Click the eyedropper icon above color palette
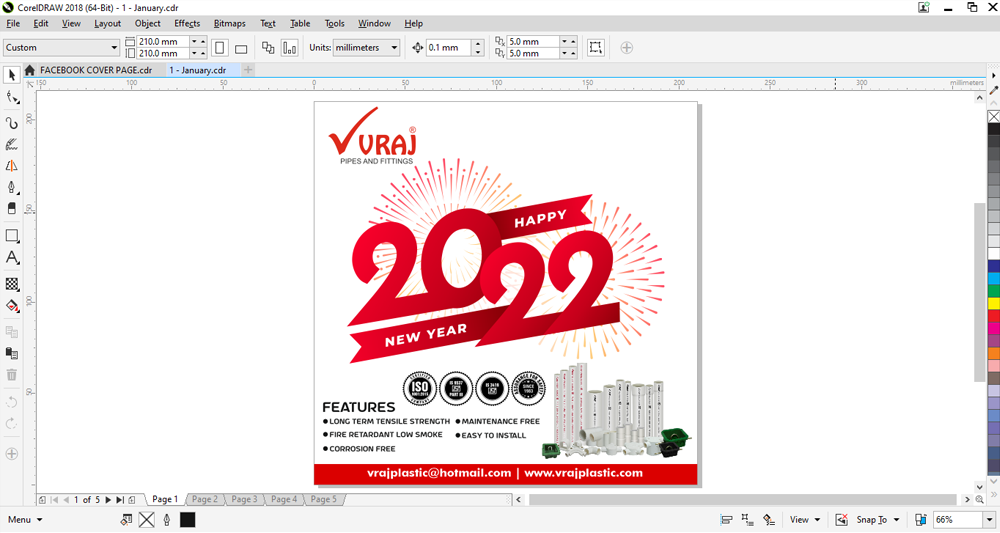This screenshot has width=1000, height=533. [994, 91]
